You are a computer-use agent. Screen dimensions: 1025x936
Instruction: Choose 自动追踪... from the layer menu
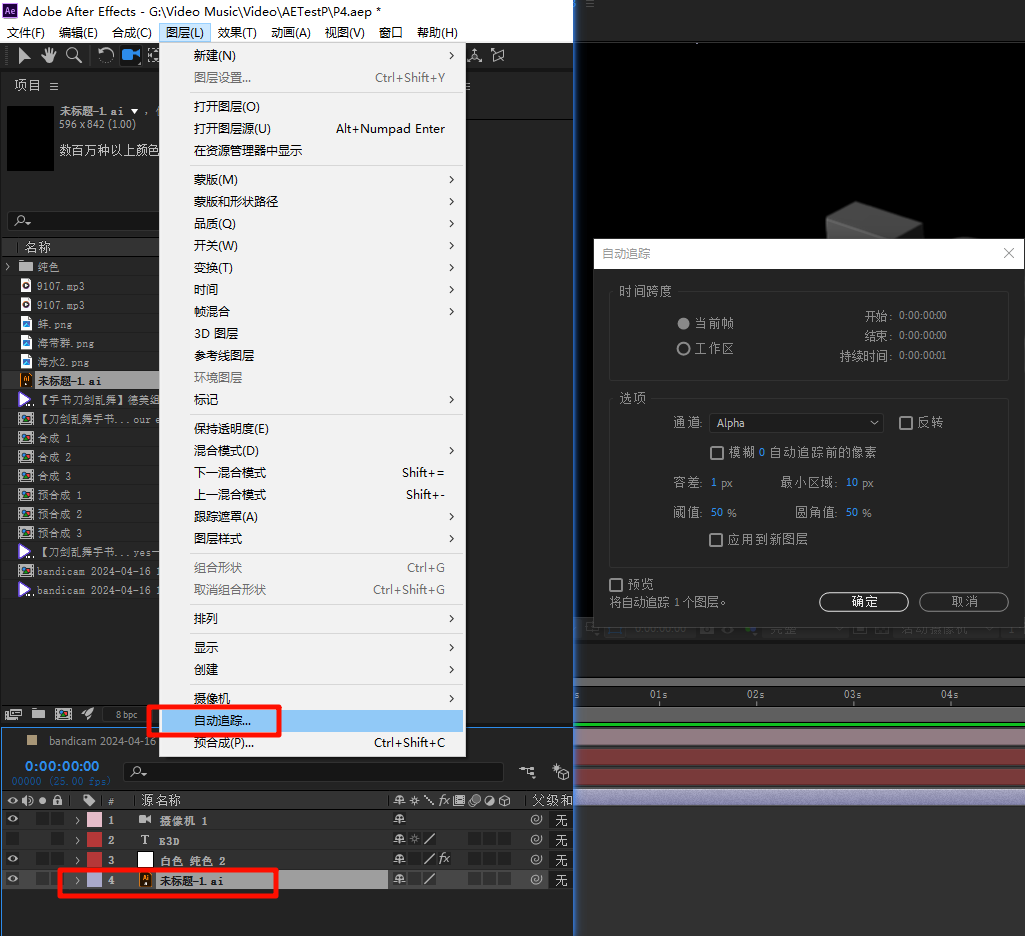312,721
